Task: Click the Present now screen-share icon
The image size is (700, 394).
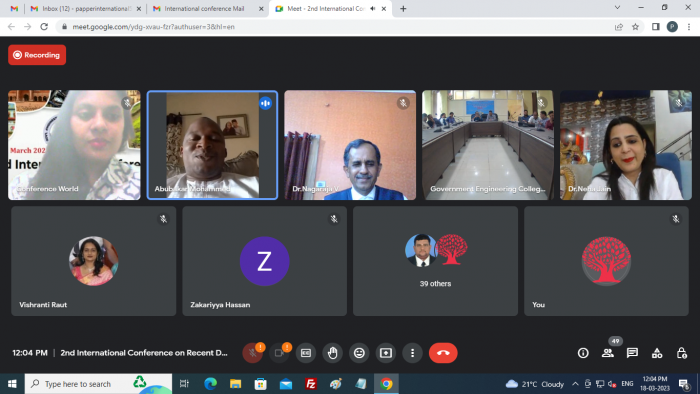Action: tap(386, 353)
